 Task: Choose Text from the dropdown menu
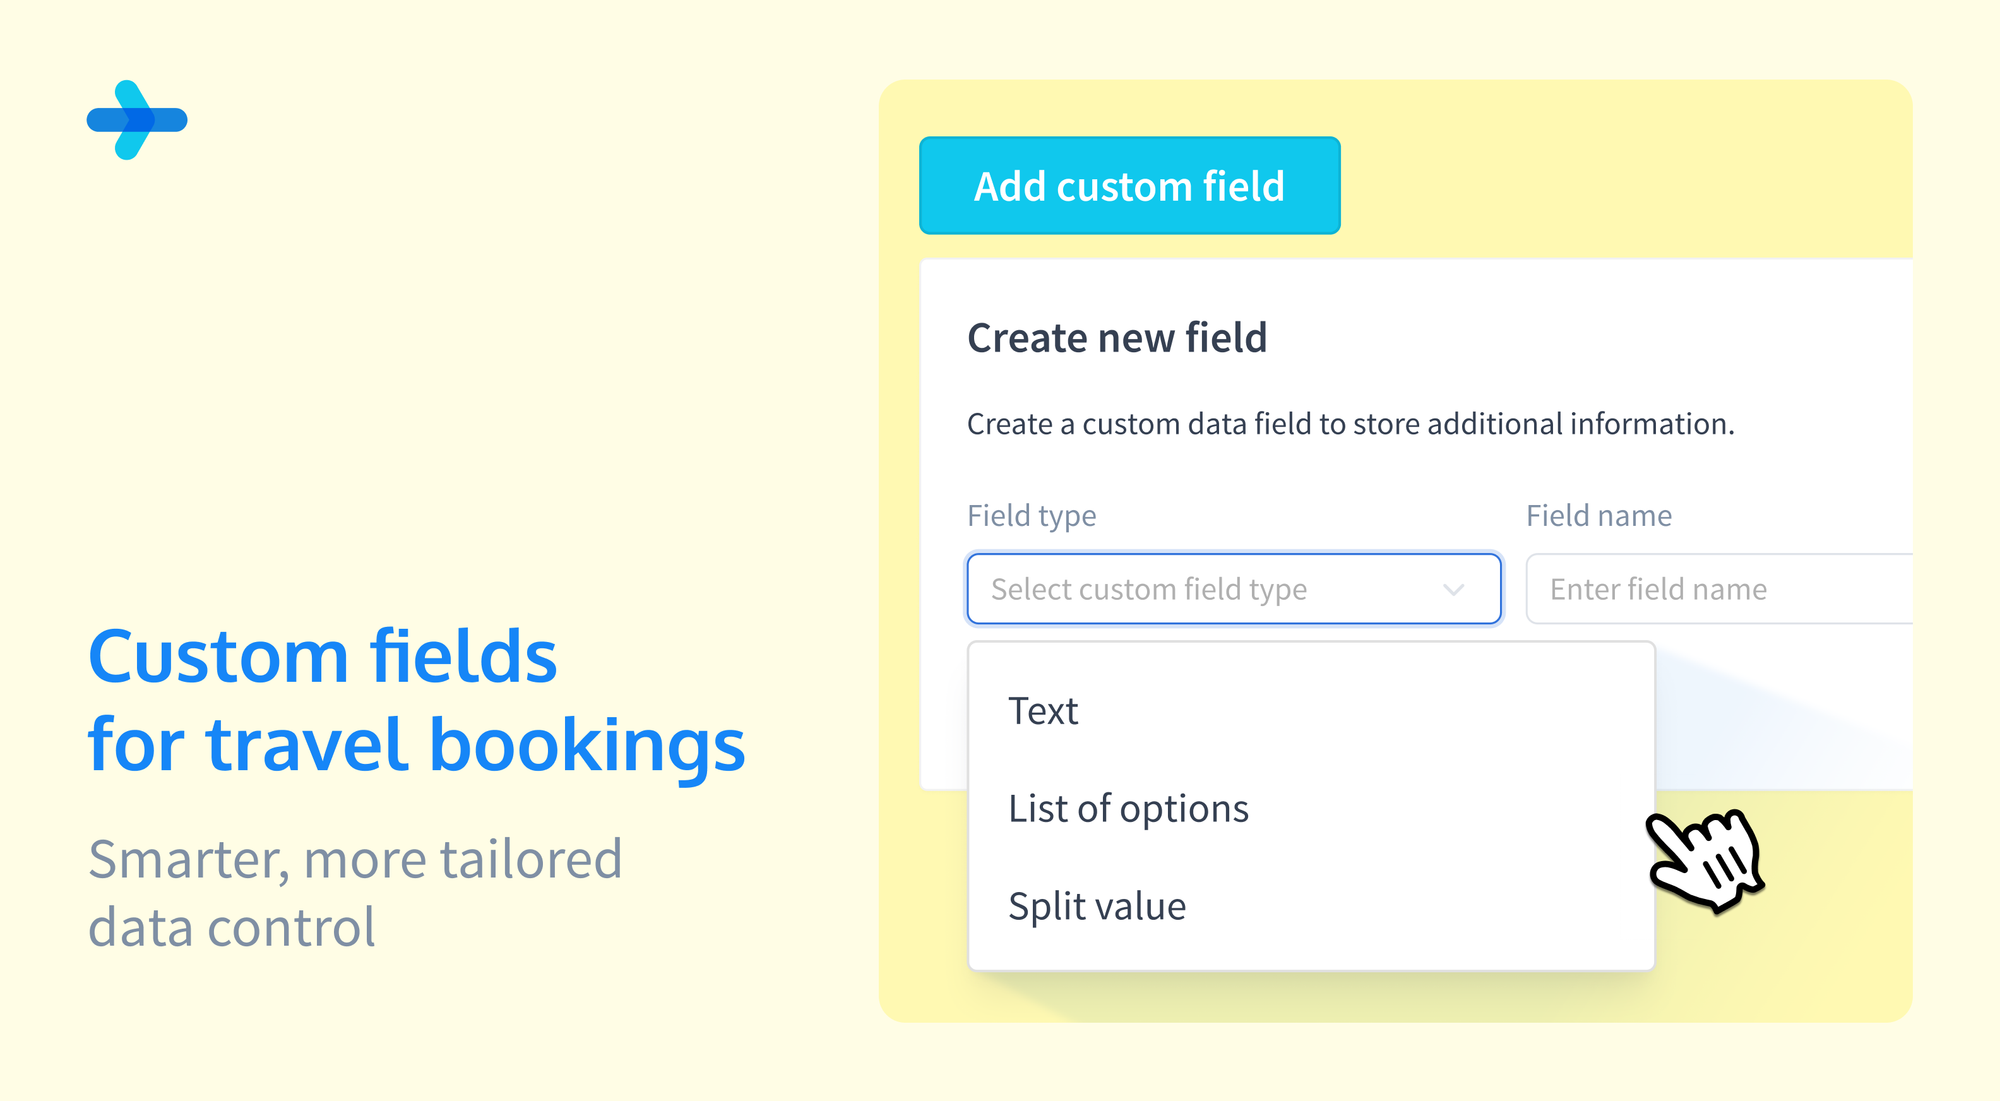point(1043,710)
